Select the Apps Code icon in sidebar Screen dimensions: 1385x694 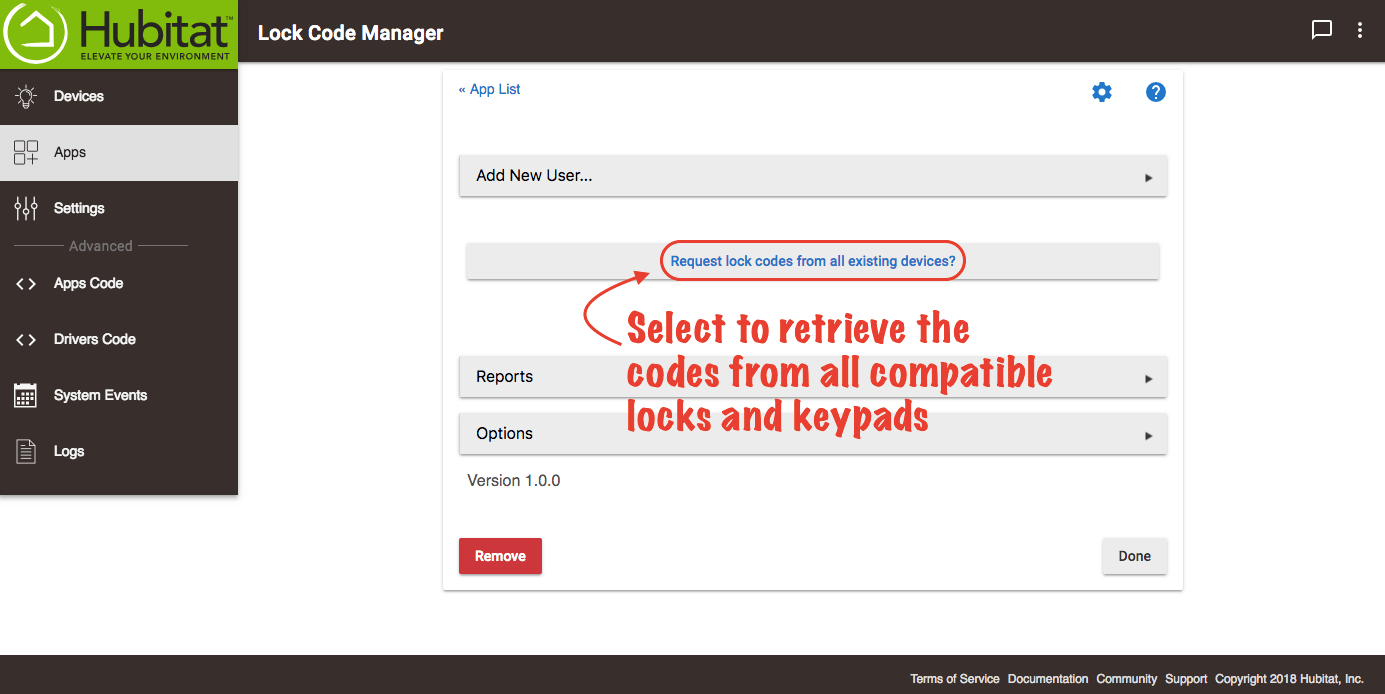tap(26, 283)
